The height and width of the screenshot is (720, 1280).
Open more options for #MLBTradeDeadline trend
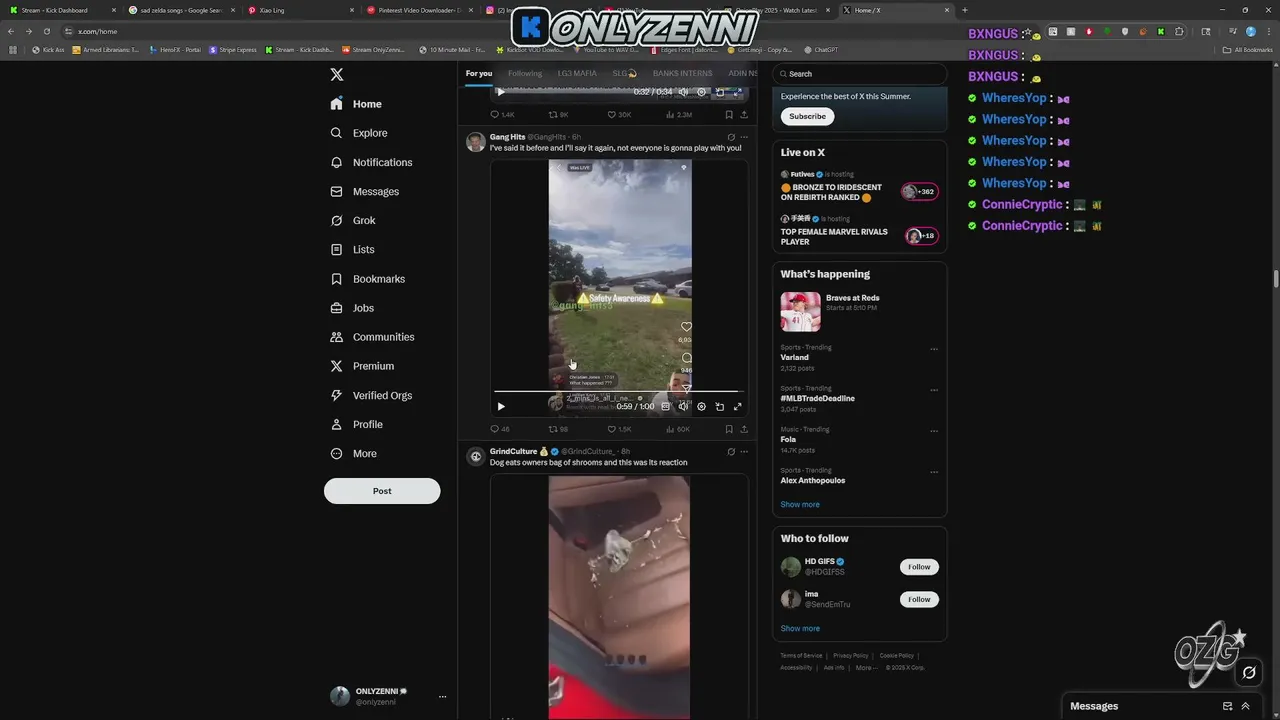(934, 391)
